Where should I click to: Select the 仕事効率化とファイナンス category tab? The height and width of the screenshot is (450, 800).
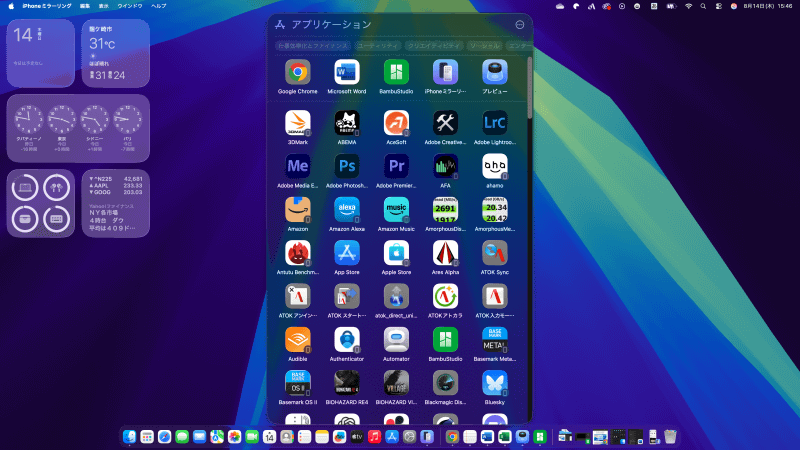313,45
